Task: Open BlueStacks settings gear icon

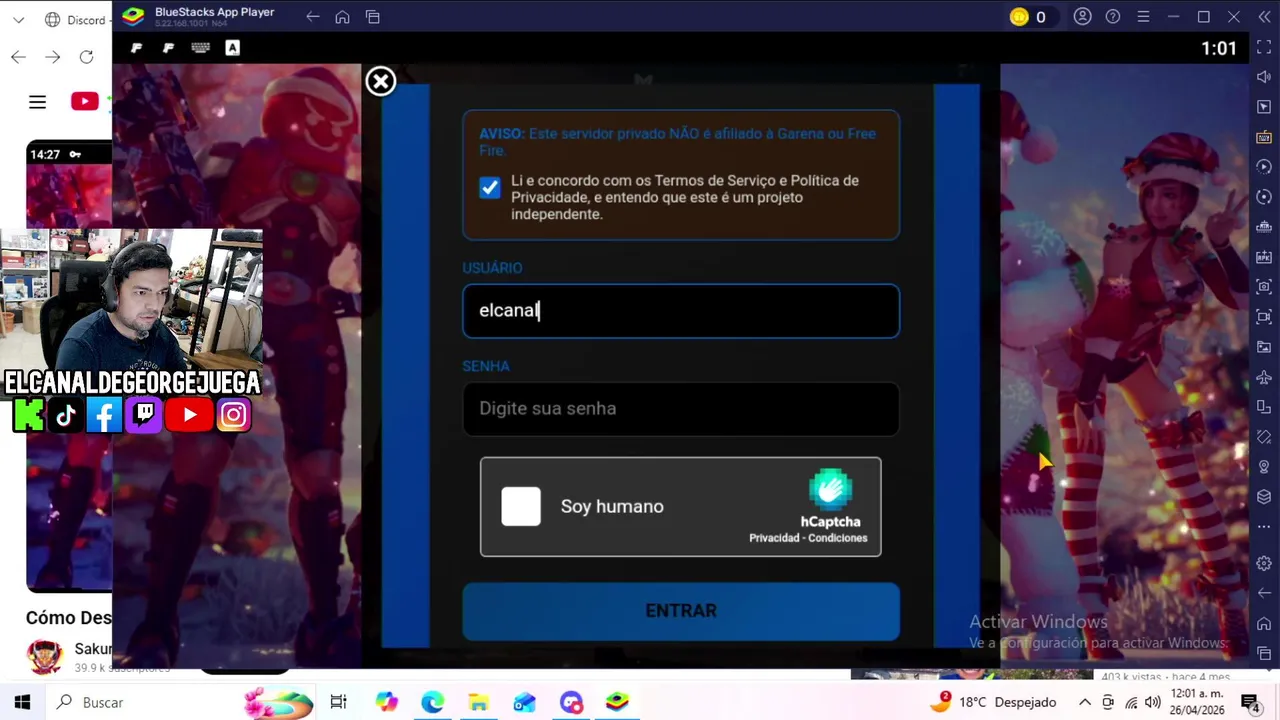Action: [x=1264, y=564]
